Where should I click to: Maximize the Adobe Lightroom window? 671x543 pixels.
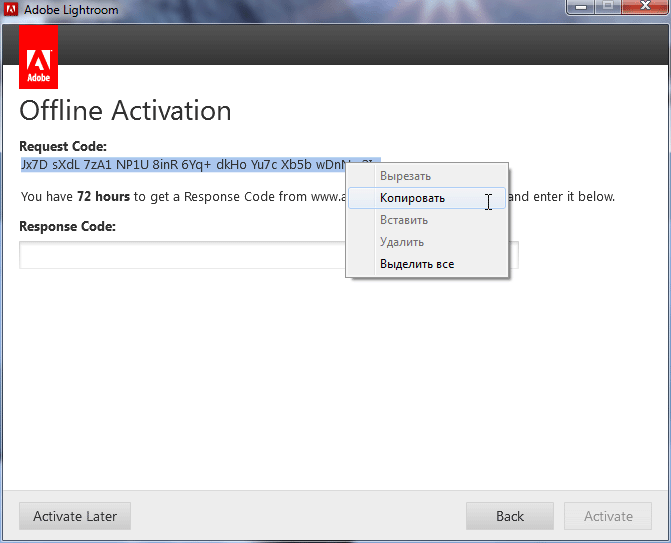[608, 7]
